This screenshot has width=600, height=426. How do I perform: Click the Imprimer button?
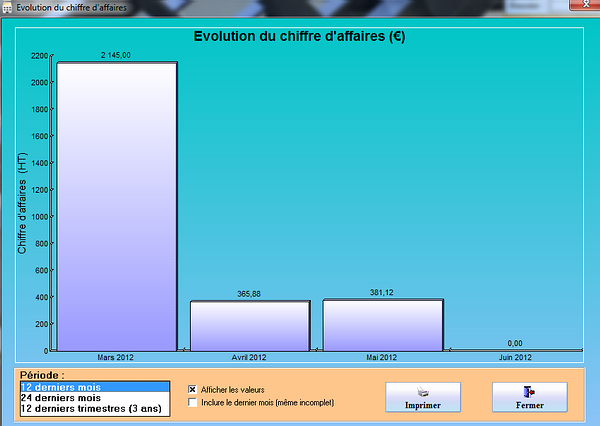[x=423, y=397]
